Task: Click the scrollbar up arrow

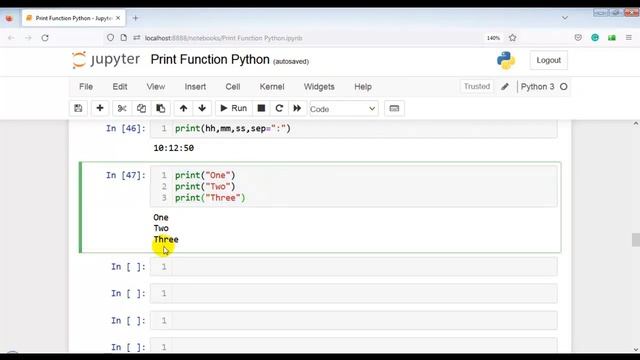Action: click(636, 123)
